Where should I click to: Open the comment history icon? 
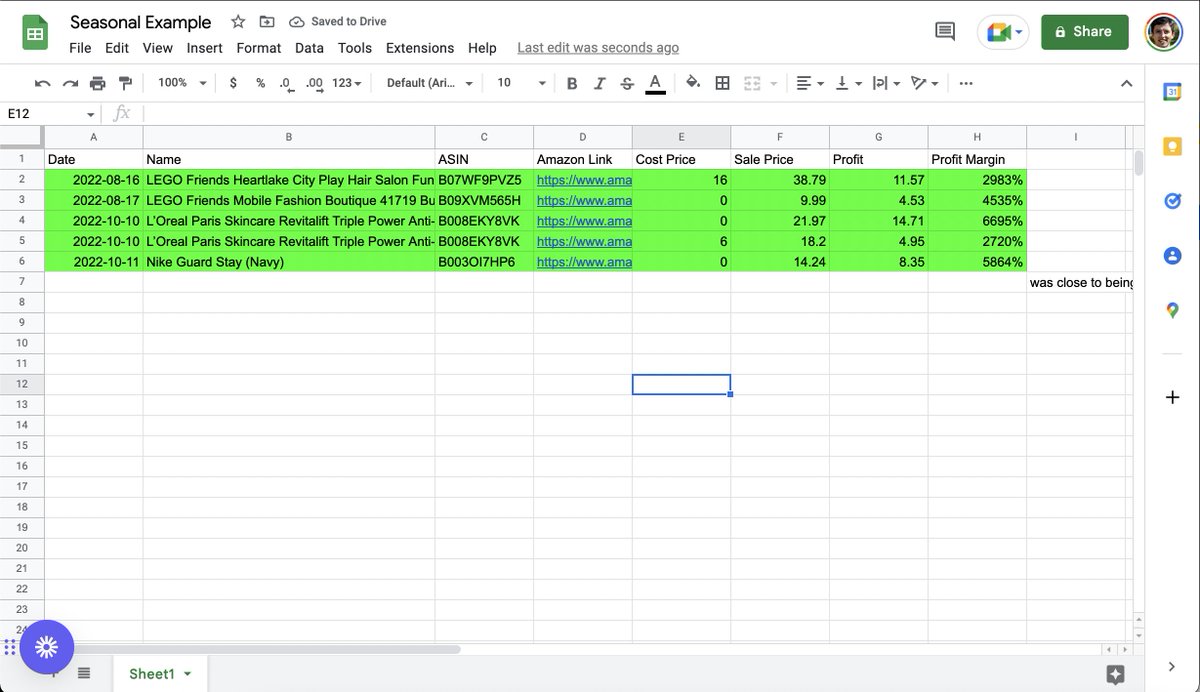[x=945, y=32]
